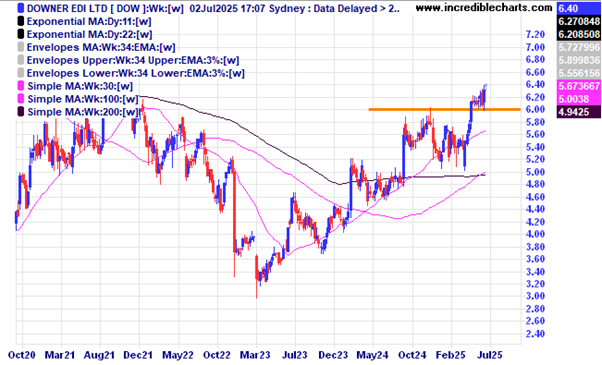
Task: Click the 5.727996 envelope value box
Action: [x=579, y=48]
